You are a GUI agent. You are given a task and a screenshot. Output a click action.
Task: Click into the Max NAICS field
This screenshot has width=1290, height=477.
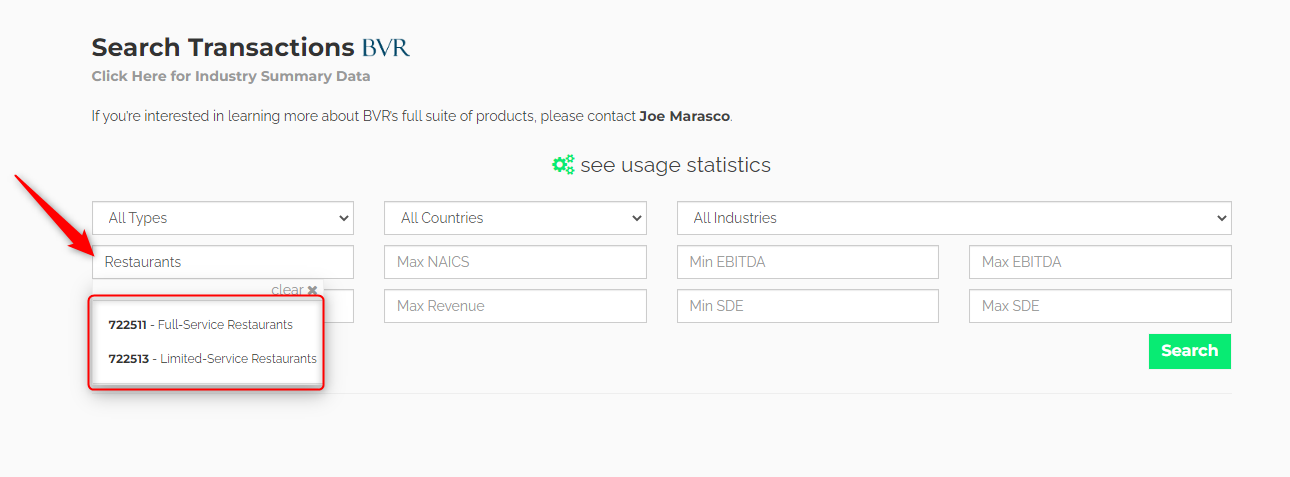point(515,262)
